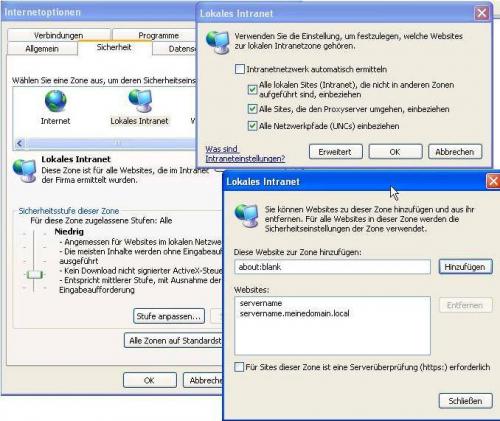Select the Internet zone globe icon
500x421 pixels.
click(x=56, y=101)
